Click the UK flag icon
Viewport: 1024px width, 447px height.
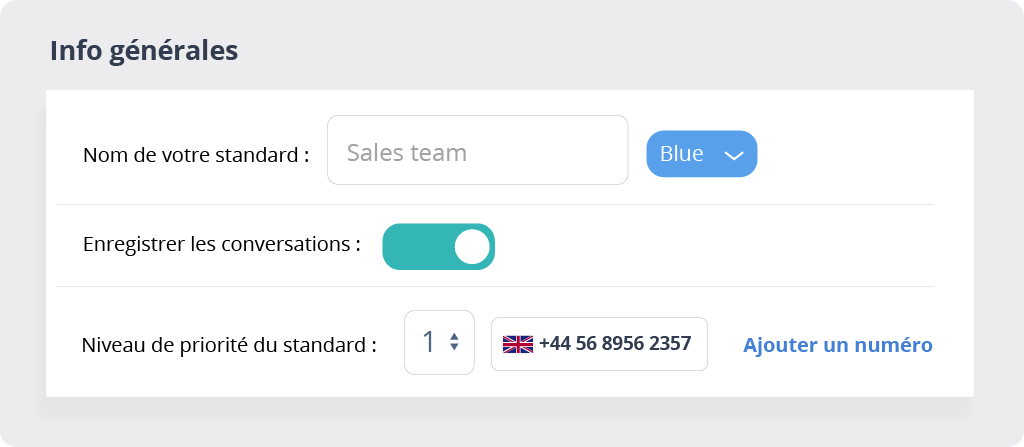coord(517,344)
